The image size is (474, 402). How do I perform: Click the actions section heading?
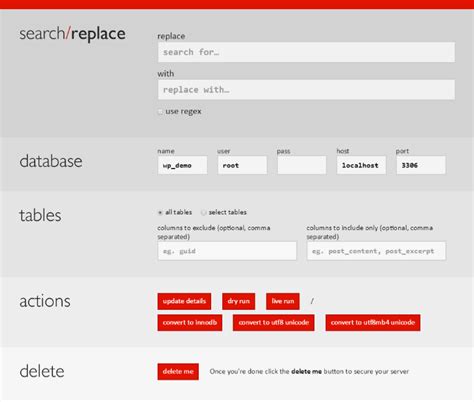coord(45,301)
